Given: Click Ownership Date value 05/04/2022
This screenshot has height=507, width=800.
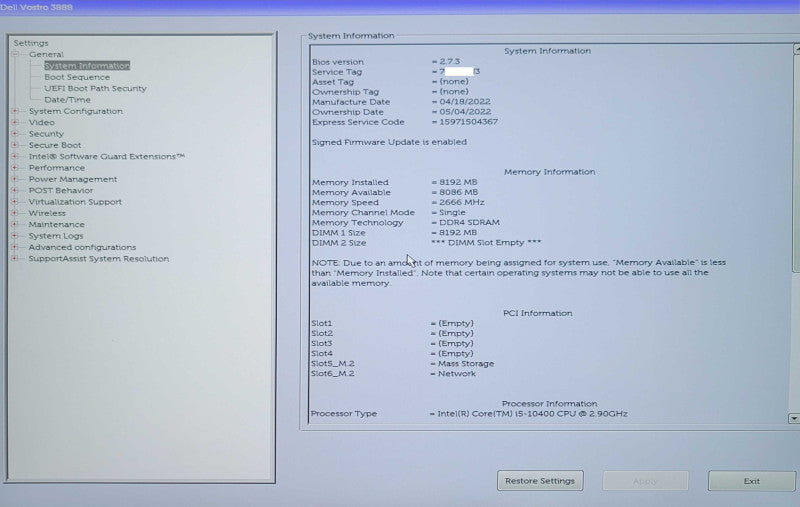Looking at the screenshot, I should (x=465, y=112).
